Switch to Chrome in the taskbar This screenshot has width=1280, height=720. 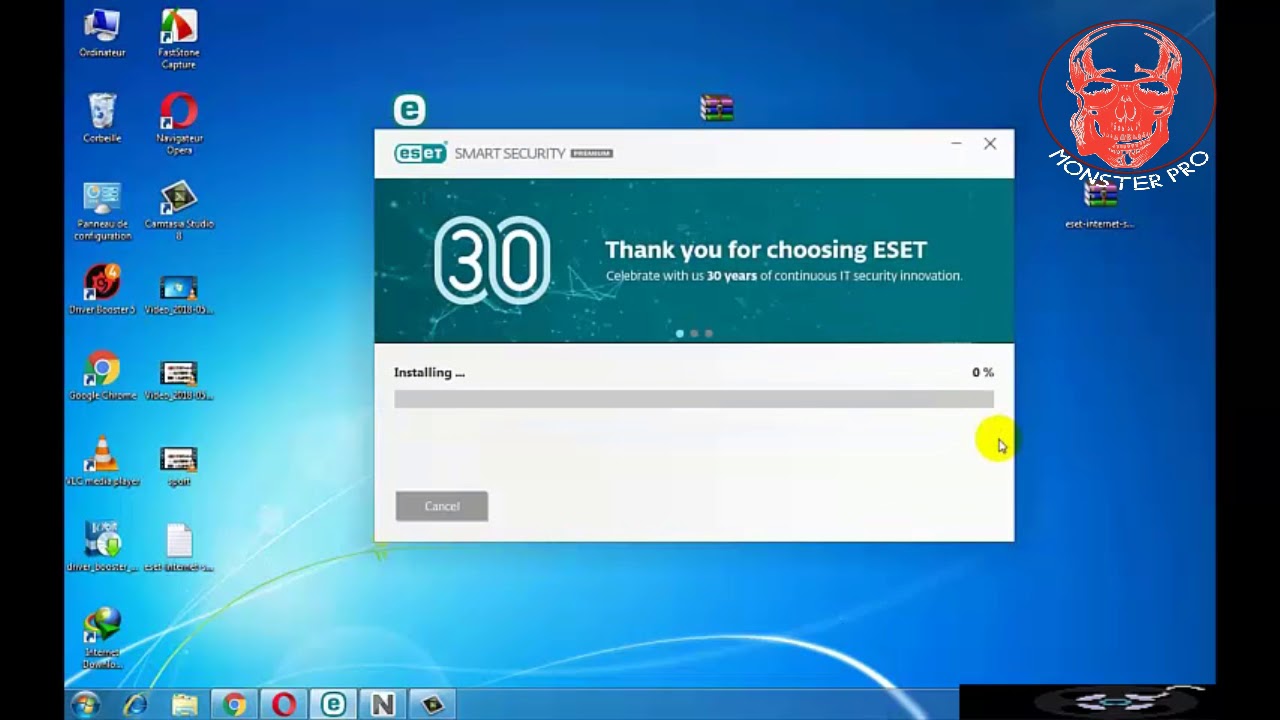[x=235, y=704]
